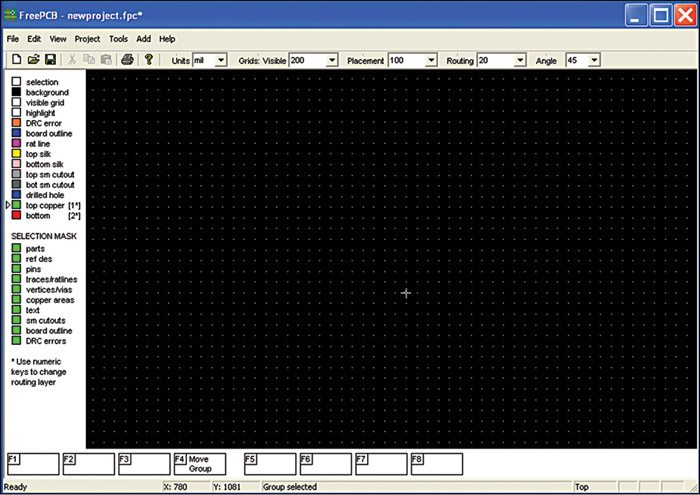Viewport: 700px width, 495px height.
Task: Save the project with floppy icon
Action: point(50,60)
